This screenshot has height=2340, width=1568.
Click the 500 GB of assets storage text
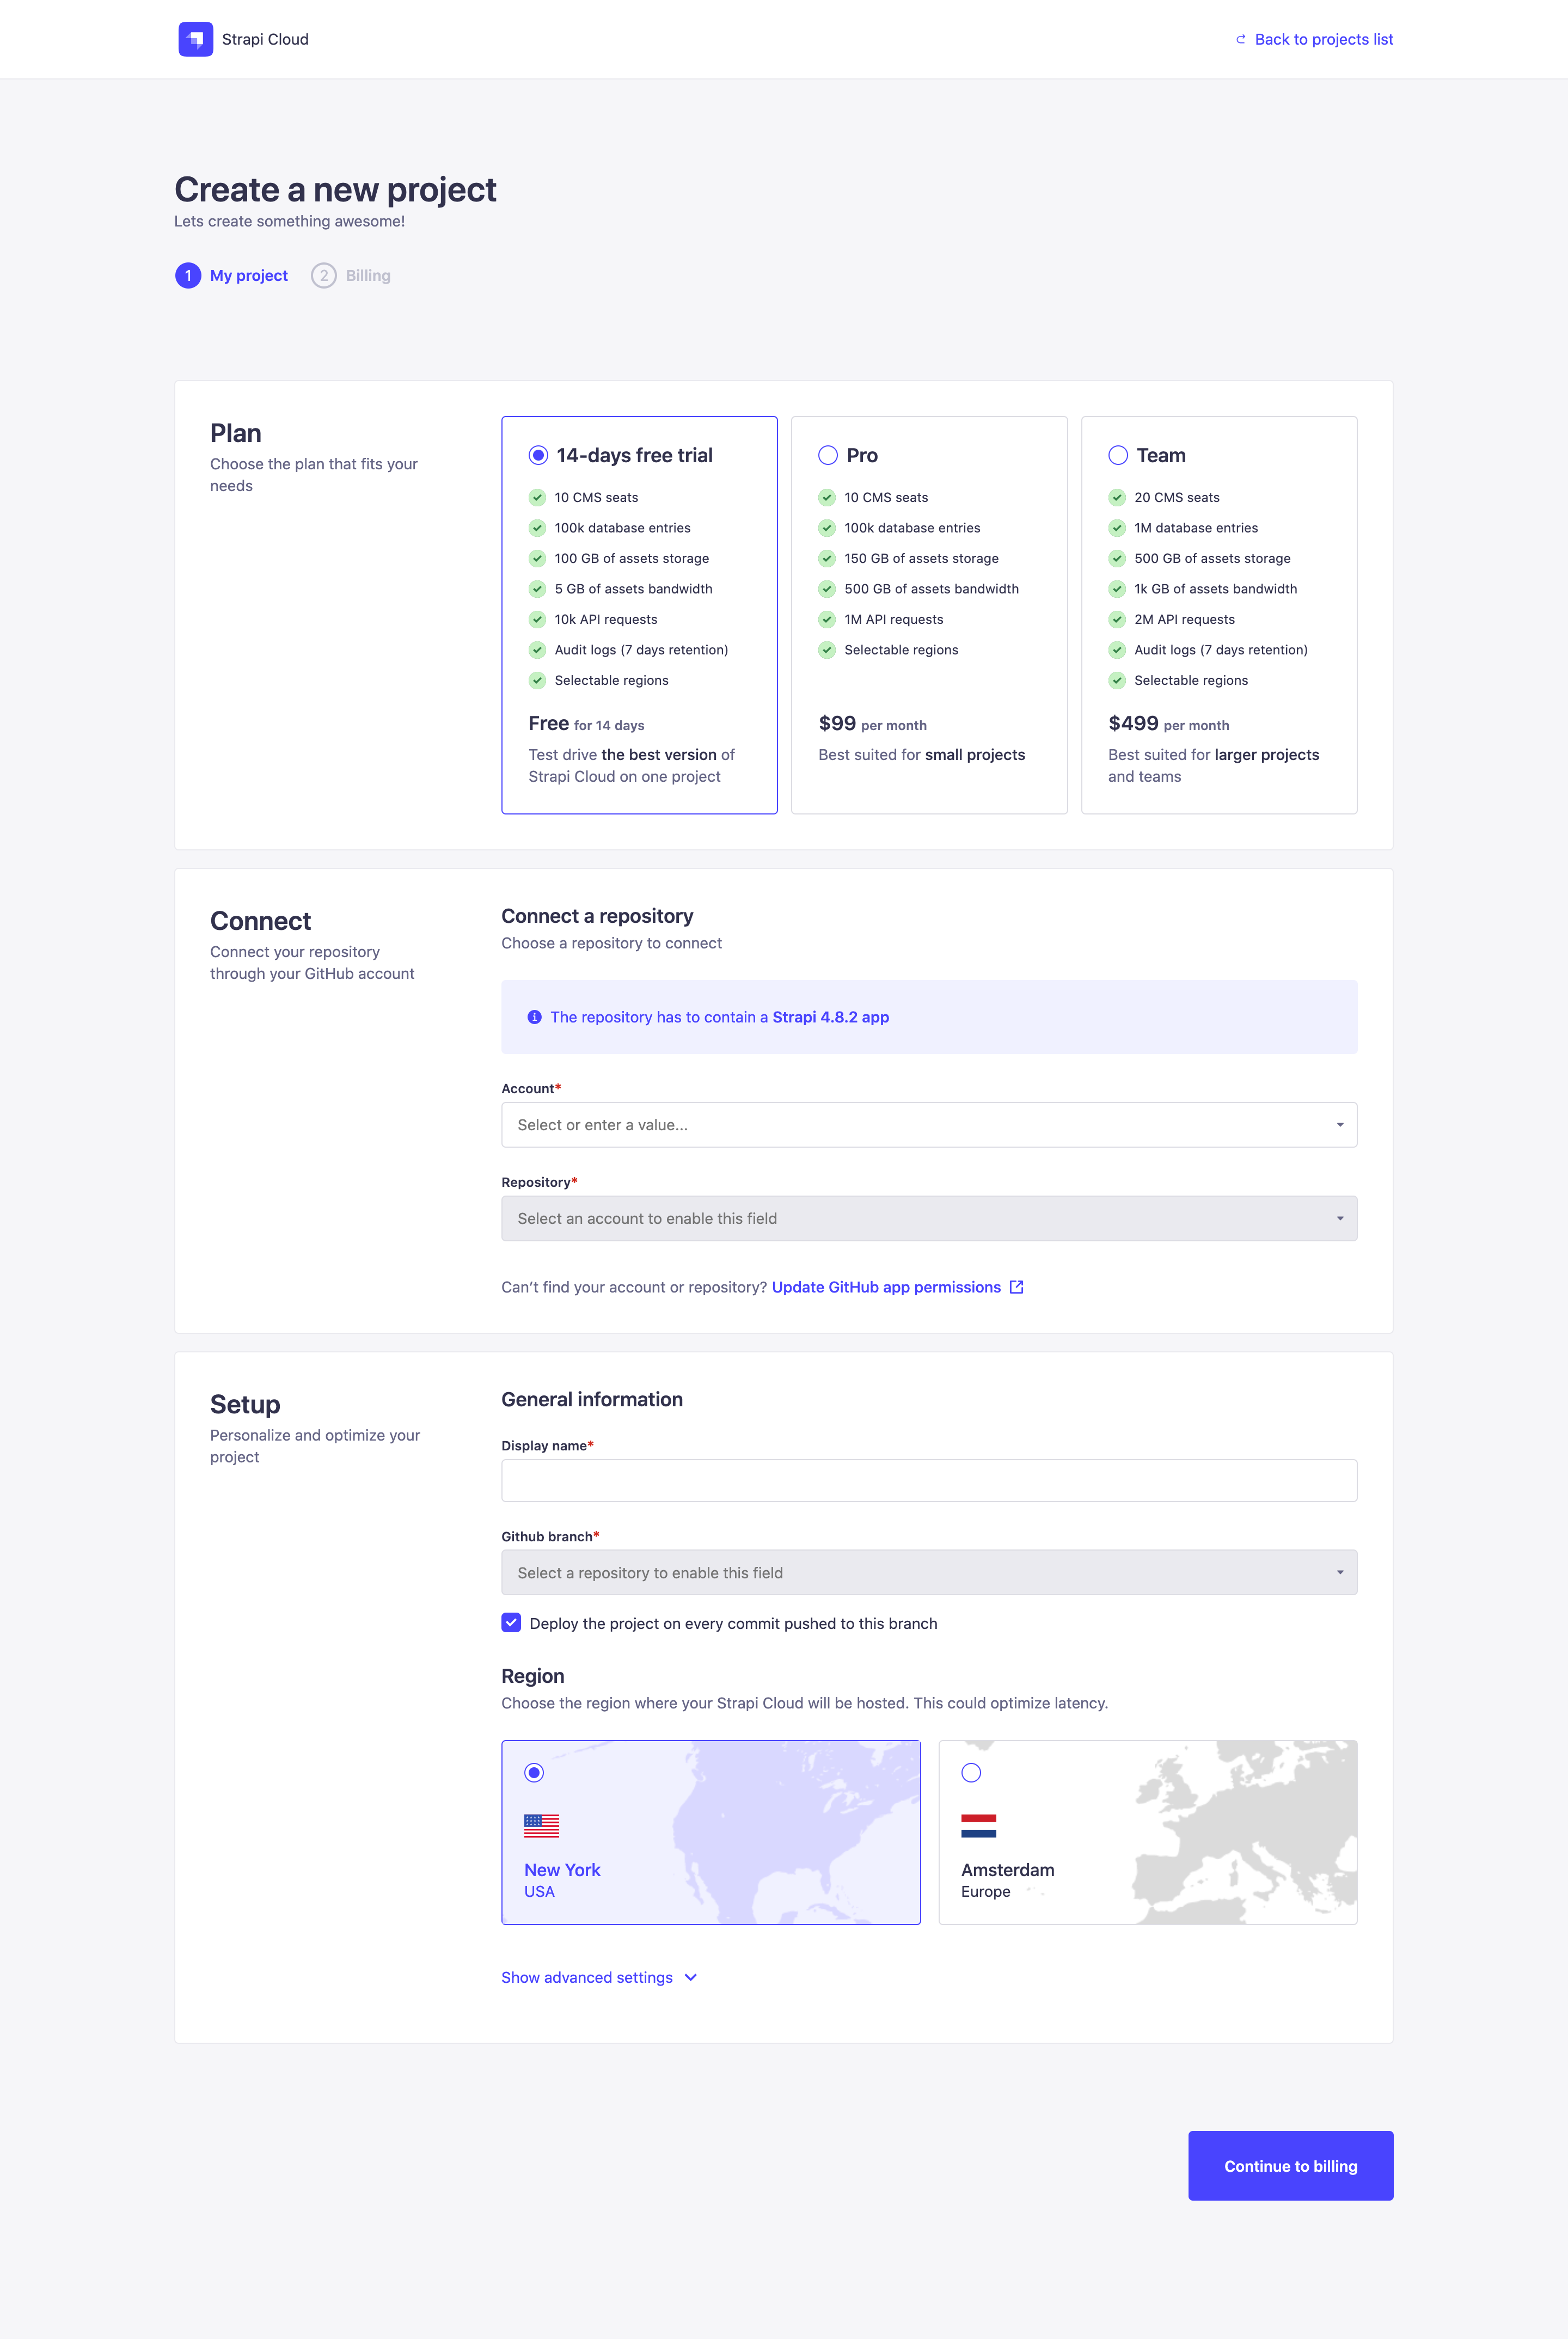pos(1212,558)
